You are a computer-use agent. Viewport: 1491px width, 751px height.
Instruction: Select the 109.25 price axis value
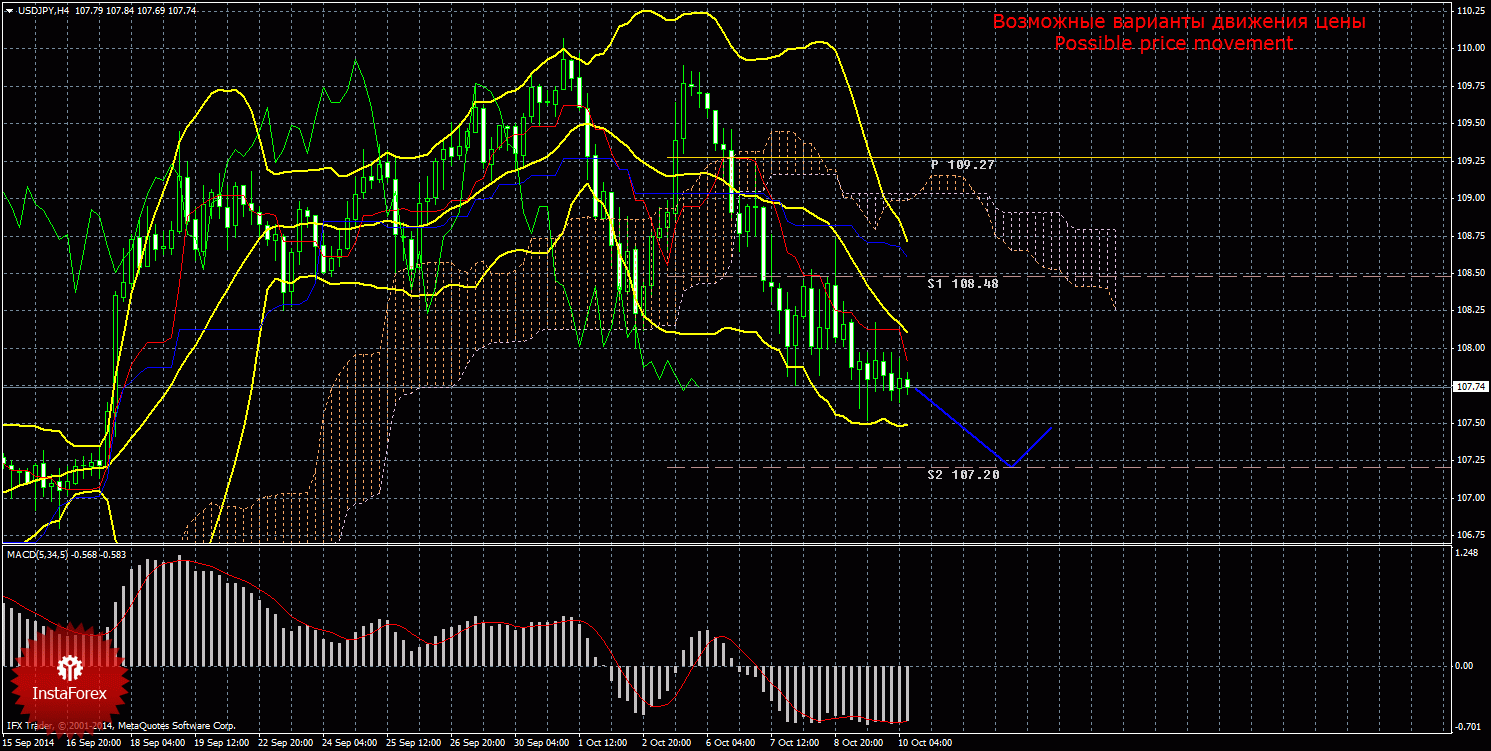click(1469, 161)
